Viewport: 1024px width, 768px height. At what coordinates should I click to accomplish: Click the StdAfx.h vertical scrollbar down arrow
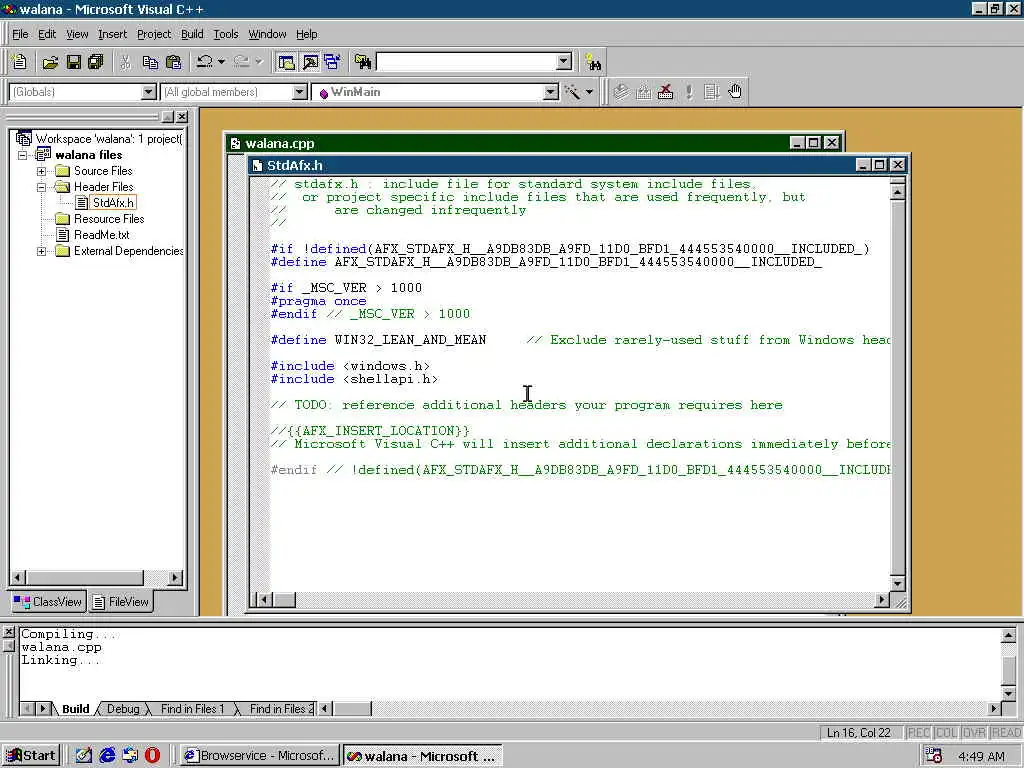coord(897,583)
